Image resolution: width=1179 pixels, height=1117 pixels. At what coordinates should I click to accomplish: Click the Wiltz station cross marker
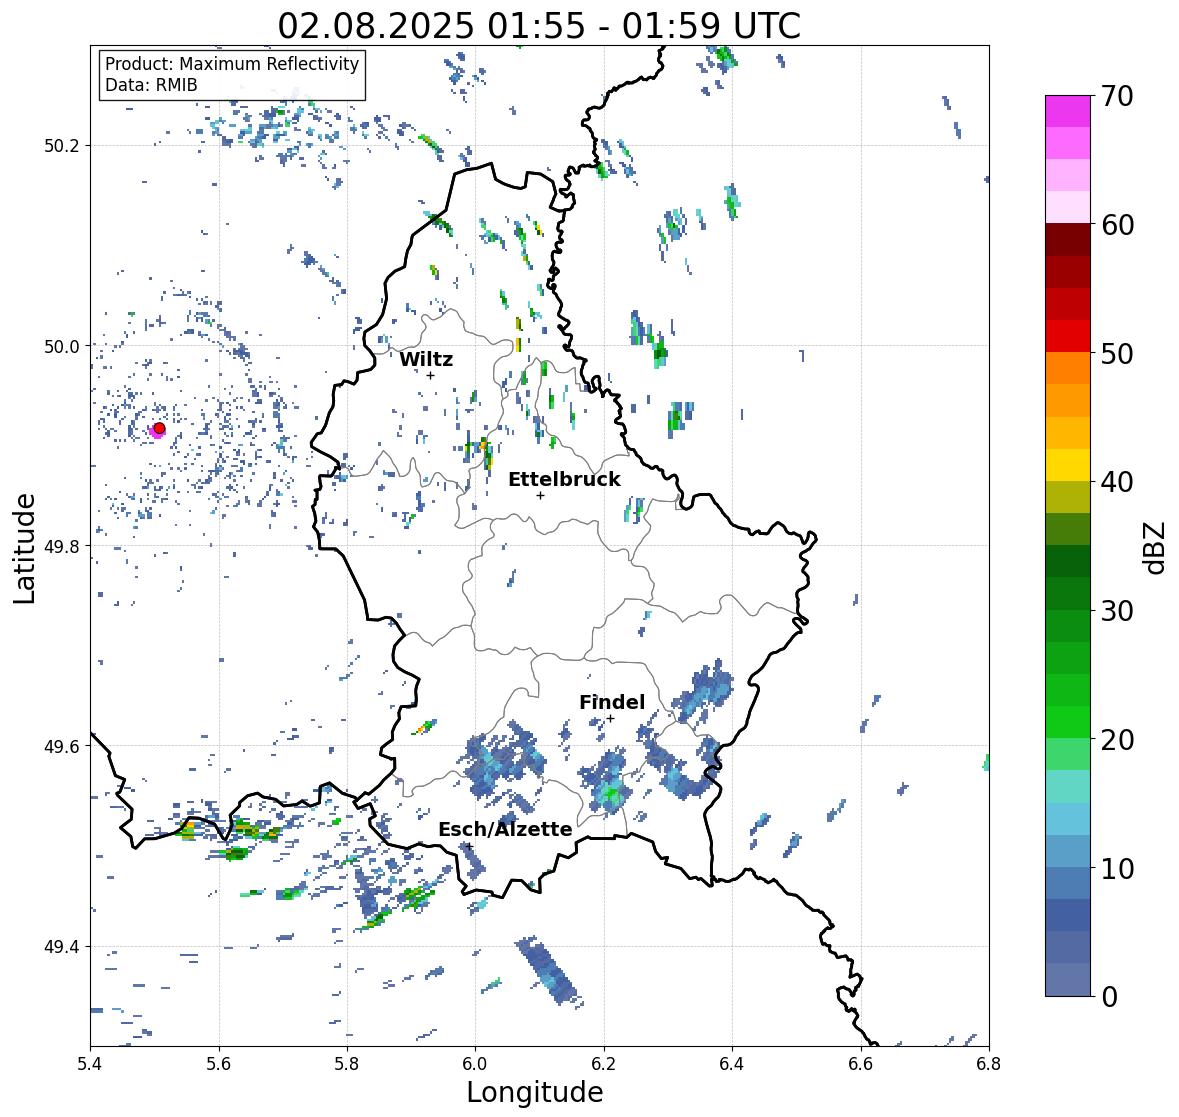431,375
